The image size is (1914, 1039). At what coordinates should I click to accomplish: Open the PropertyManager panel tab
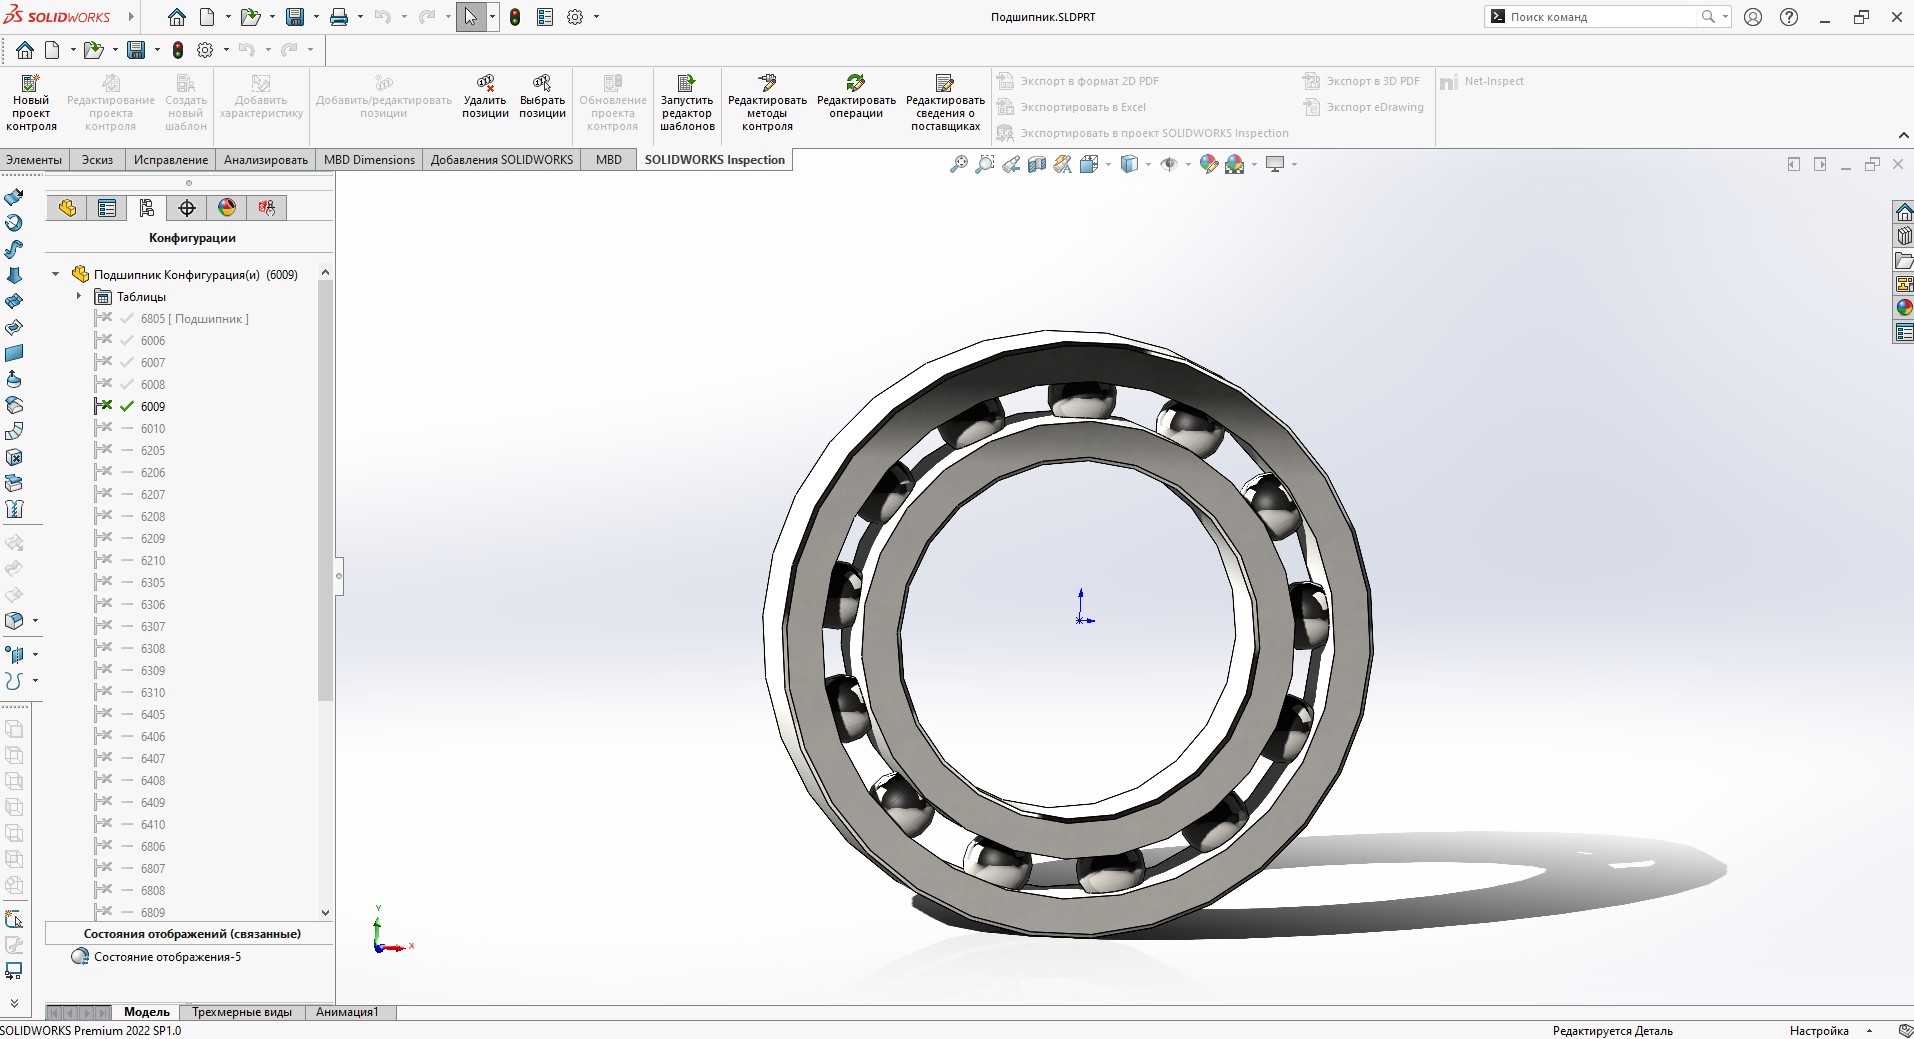(x=107, y=208)
